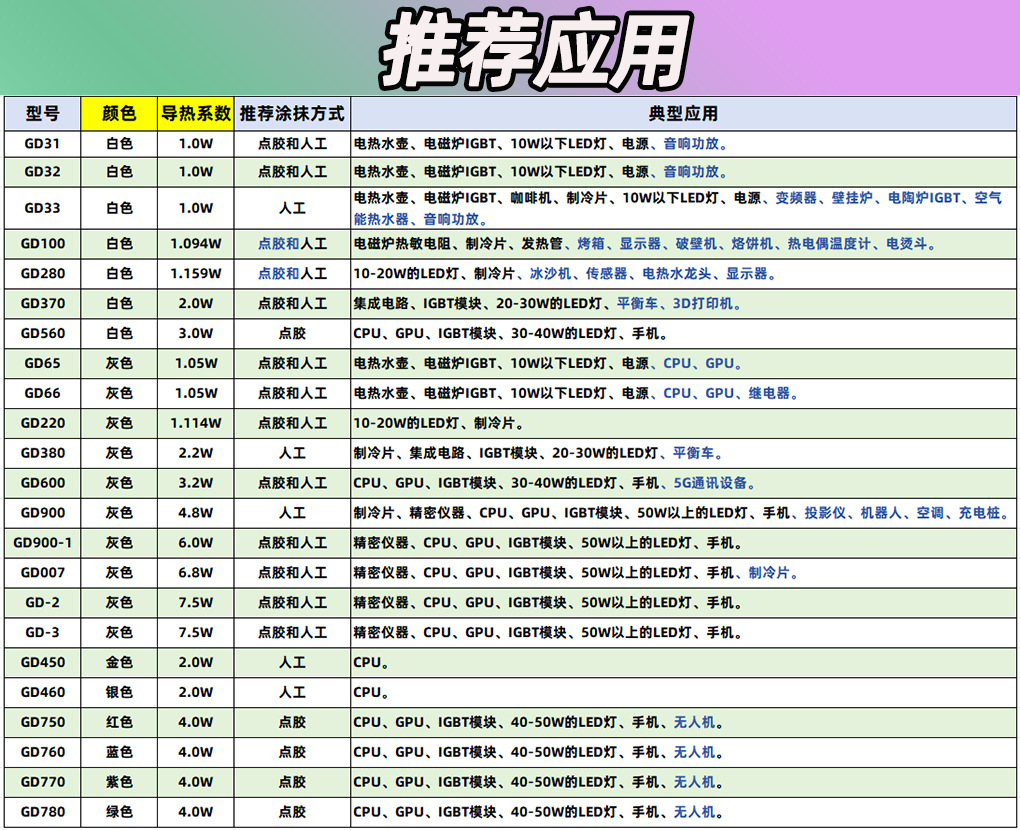
Task: Click blue 烤箱 text in GD100 row
Action: click(x=591, y=244)
